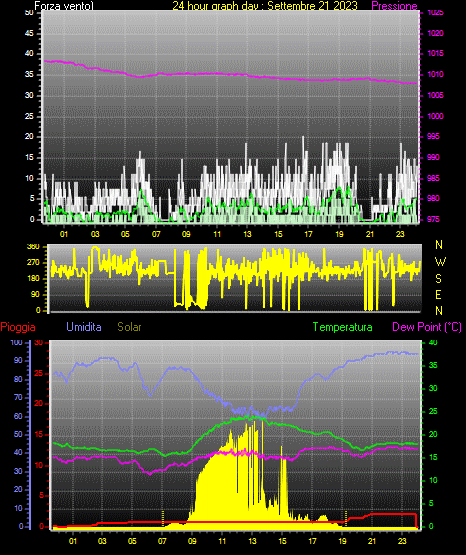
Task: Click hour 21 on wind graph axis
Action: coord(370,234)
